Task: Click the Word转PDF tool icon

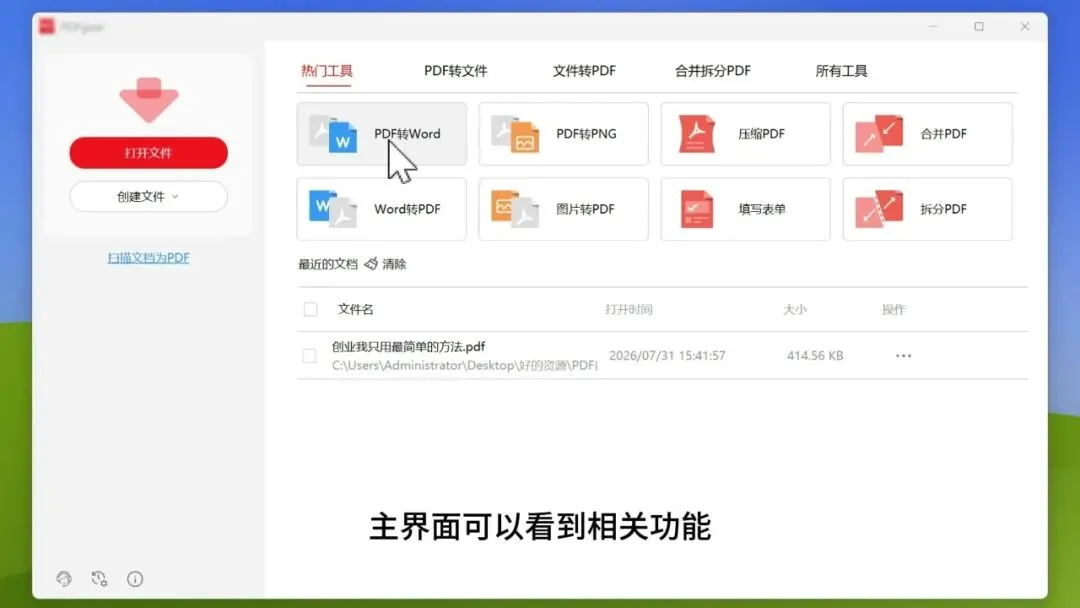Action: [333, 209]
